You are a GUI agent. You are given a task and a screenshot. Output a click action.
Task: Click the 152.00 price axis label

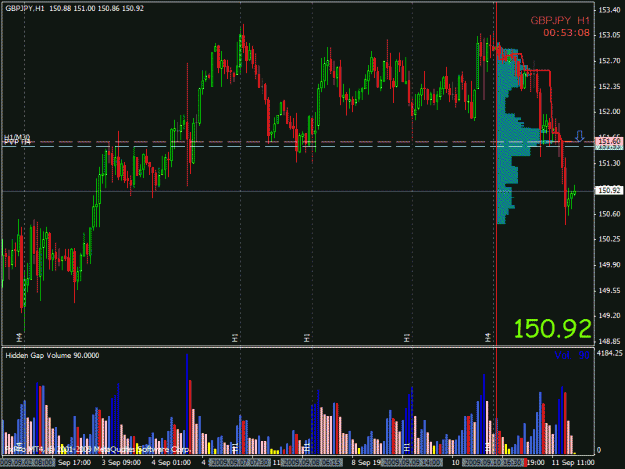[x=609, y=112]
